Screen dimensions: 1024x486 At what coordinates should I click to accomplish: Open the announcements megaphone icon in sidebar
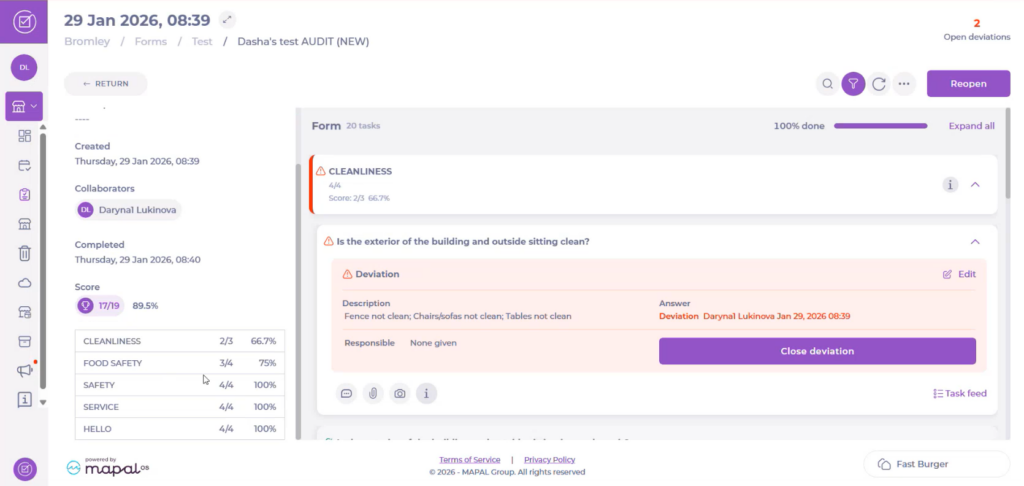click(24, 371)
